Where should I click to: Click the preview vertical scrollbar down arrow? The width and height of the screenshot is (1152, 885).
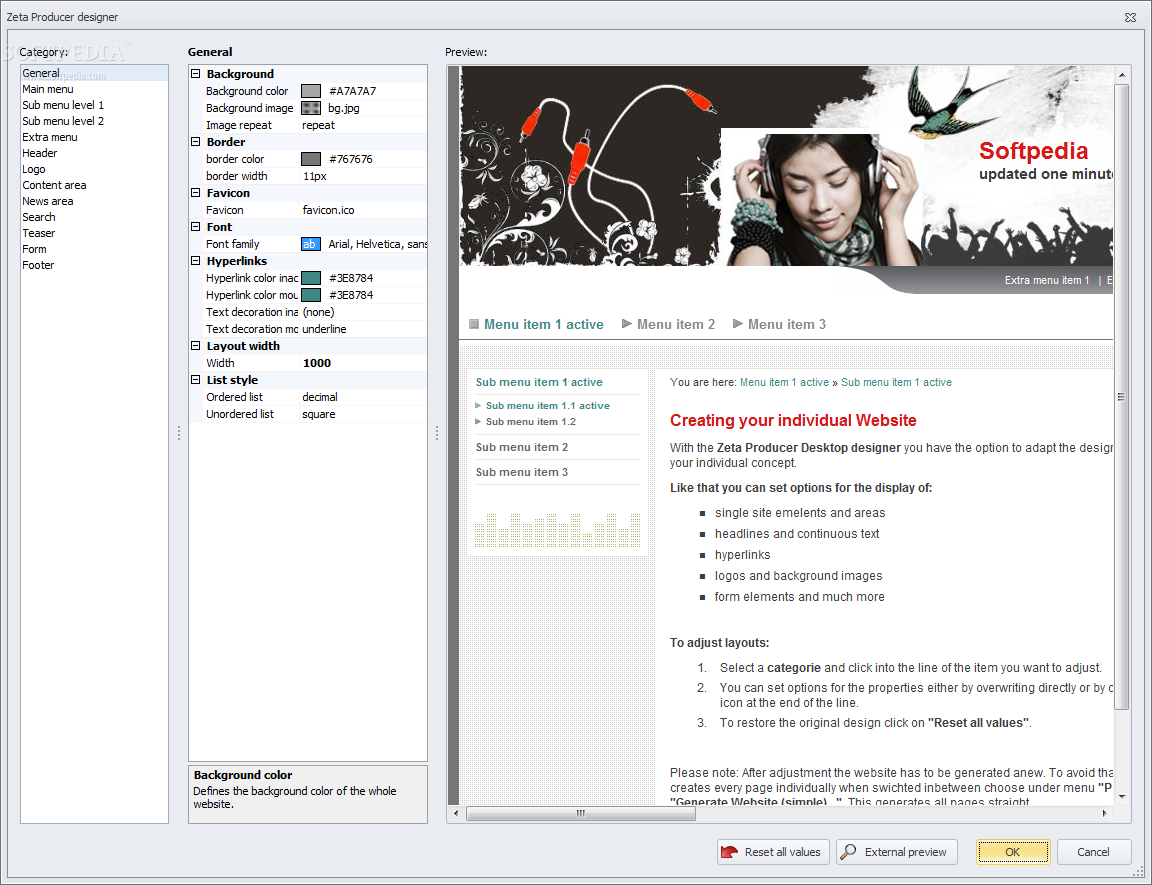click(x=1121, y=796)
